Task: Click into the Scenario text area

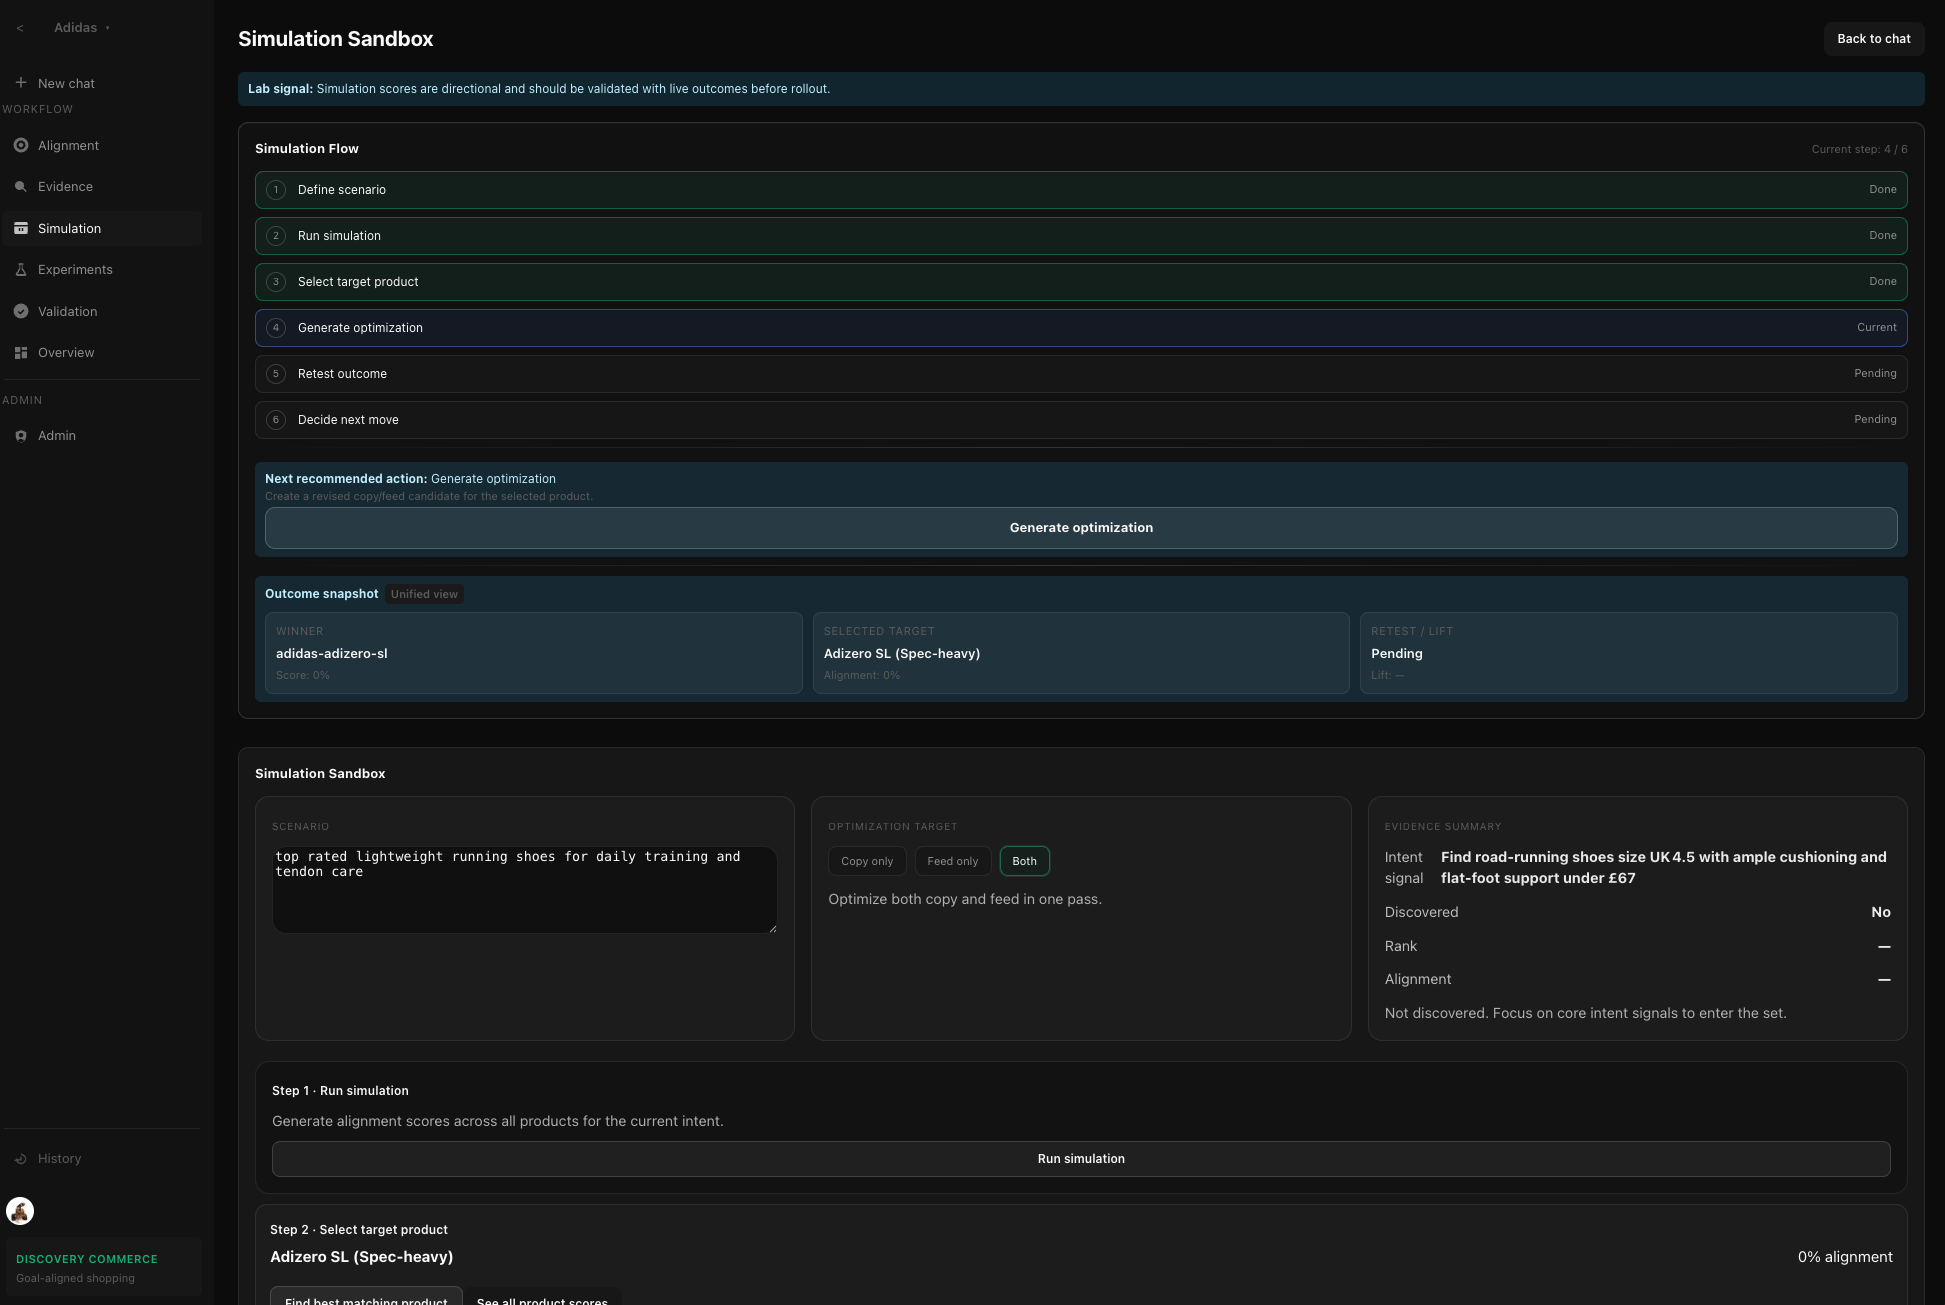Action: pyautogui.click(x=524, y=889)
